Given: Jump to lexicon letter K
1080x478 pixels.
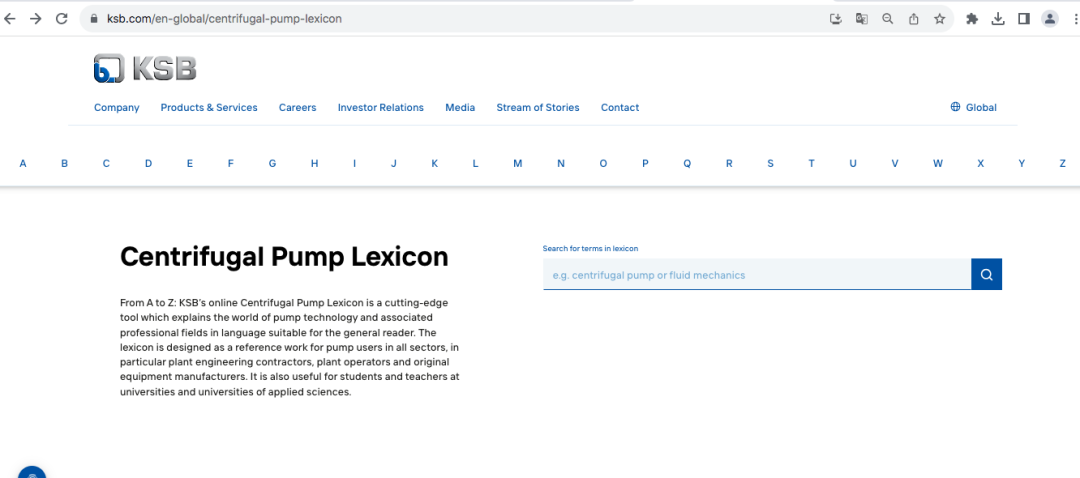Looking at the screenshot, I should coord(435,163).
